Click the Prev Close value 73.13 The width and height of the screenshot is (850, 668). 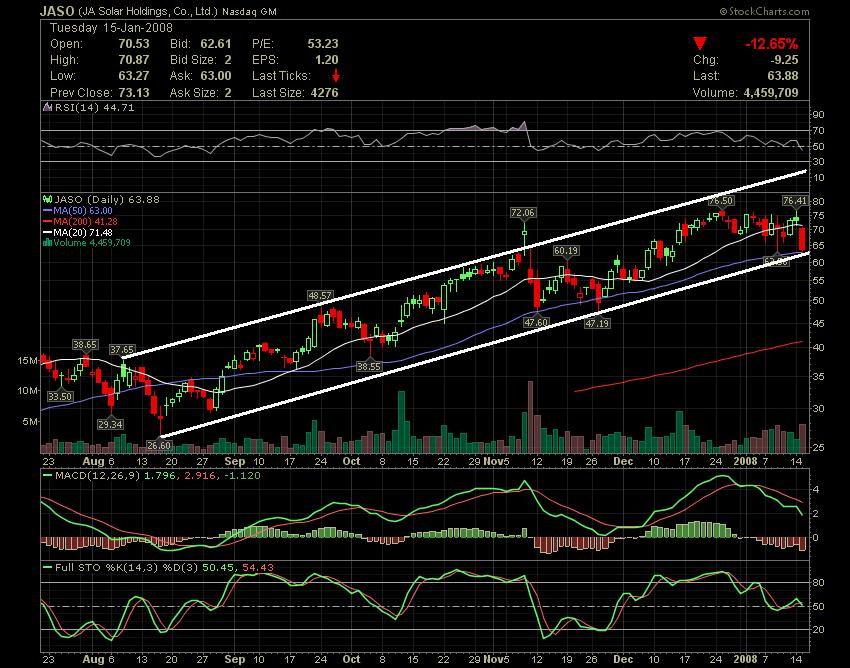(x=133, y=92)
